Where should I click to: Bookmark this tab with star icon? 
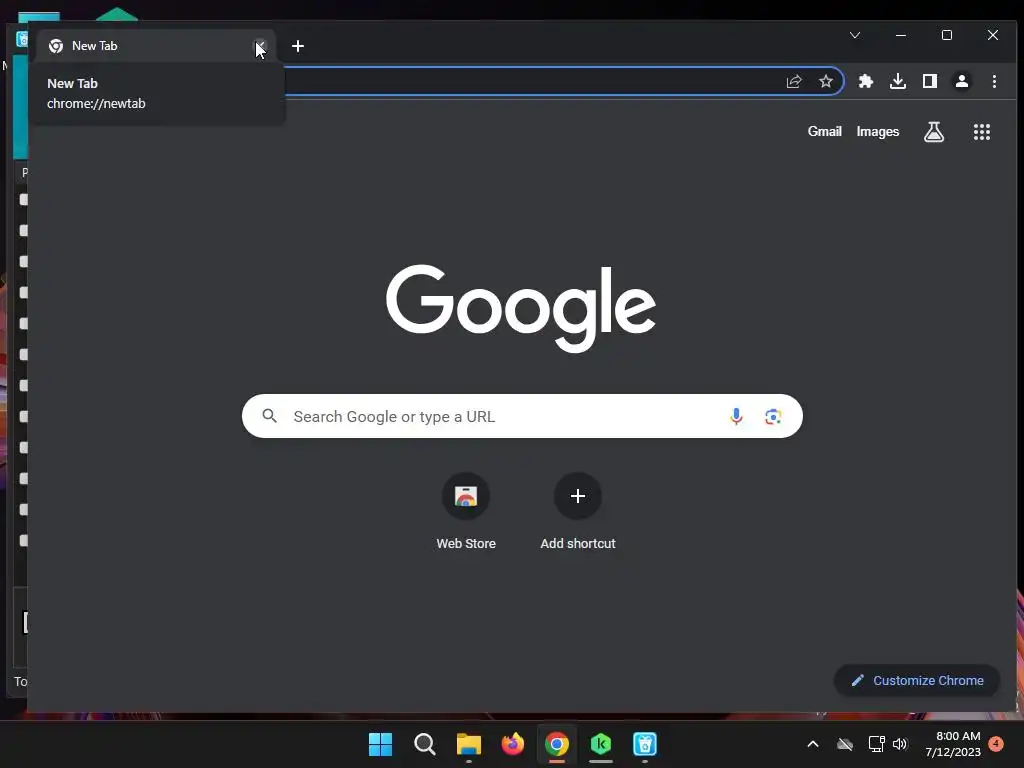pos(825,82)
